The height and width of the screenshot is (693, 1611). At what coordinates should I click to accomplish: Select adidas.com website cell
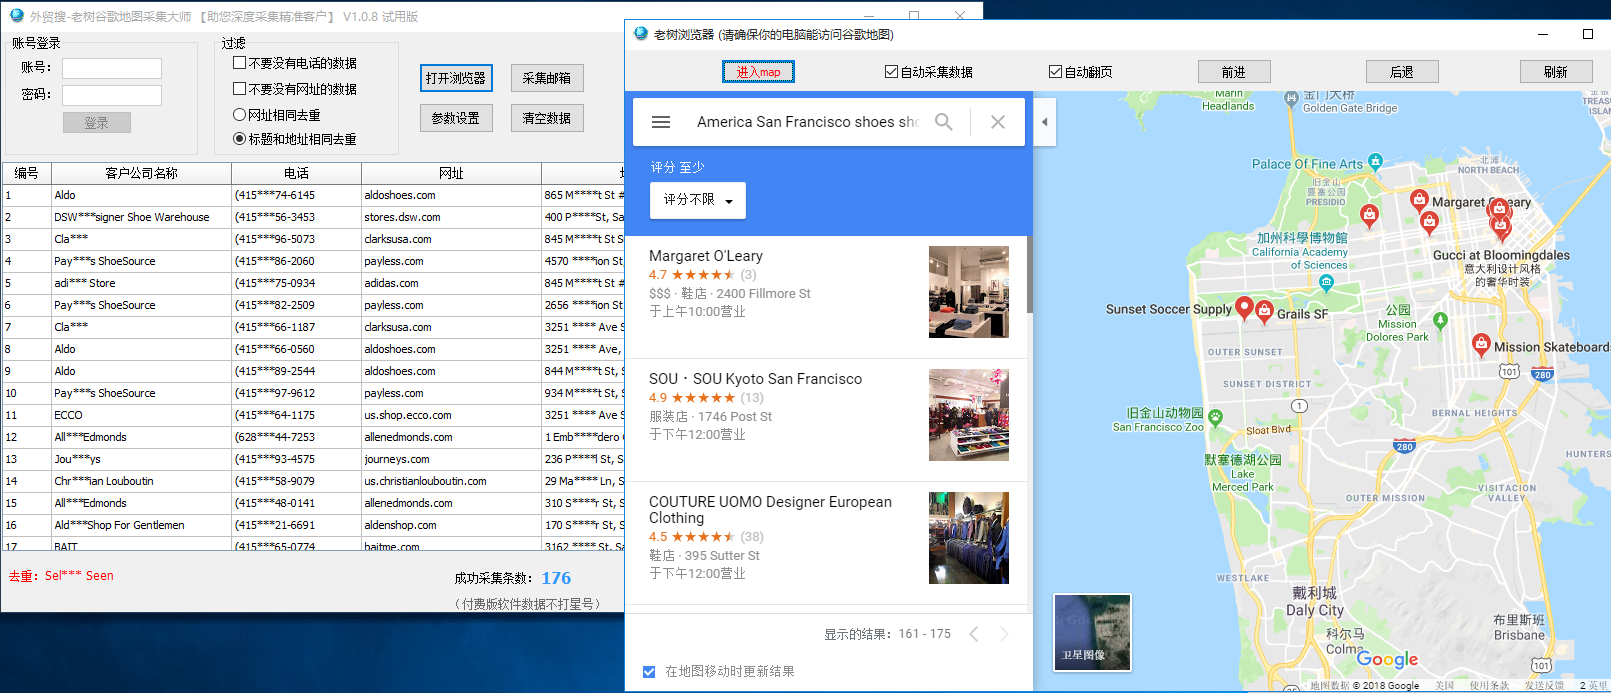pyautogui.click(x=452, y=283)
